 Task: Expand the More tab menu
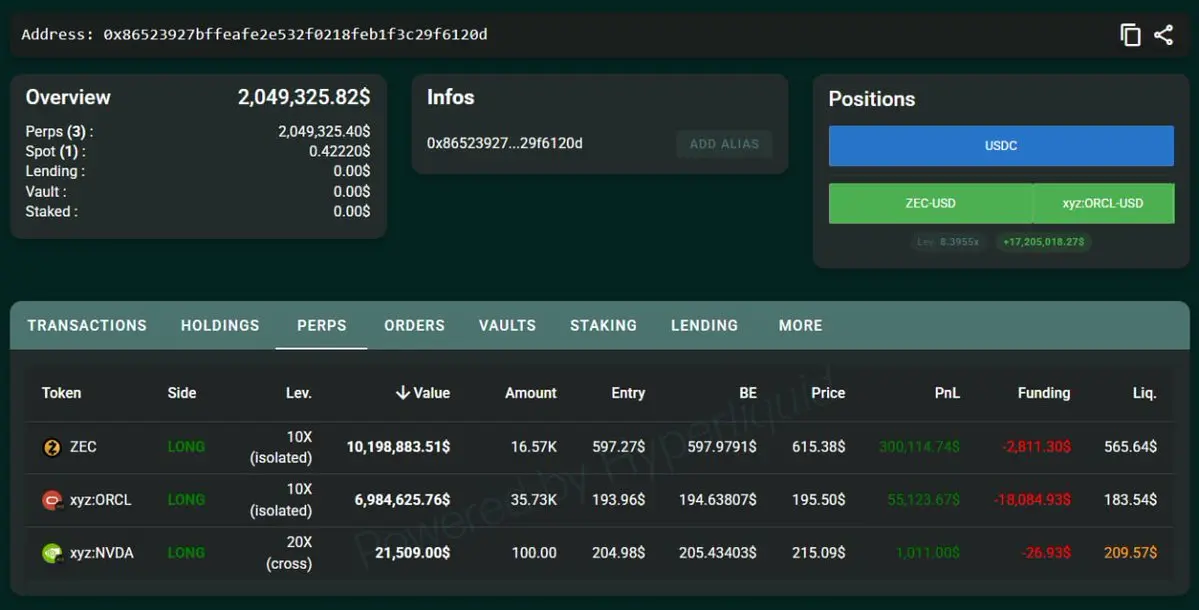[801, 326]
